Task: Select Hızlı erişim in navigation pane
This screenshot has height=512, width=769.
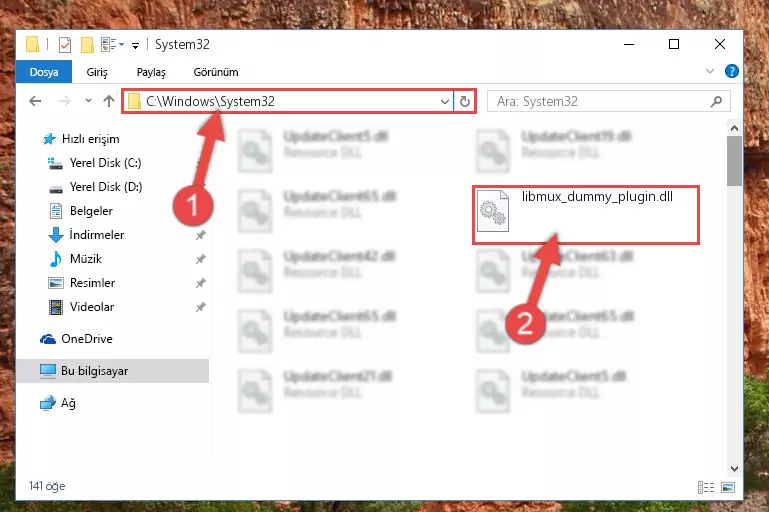Action: click(81, 139)
